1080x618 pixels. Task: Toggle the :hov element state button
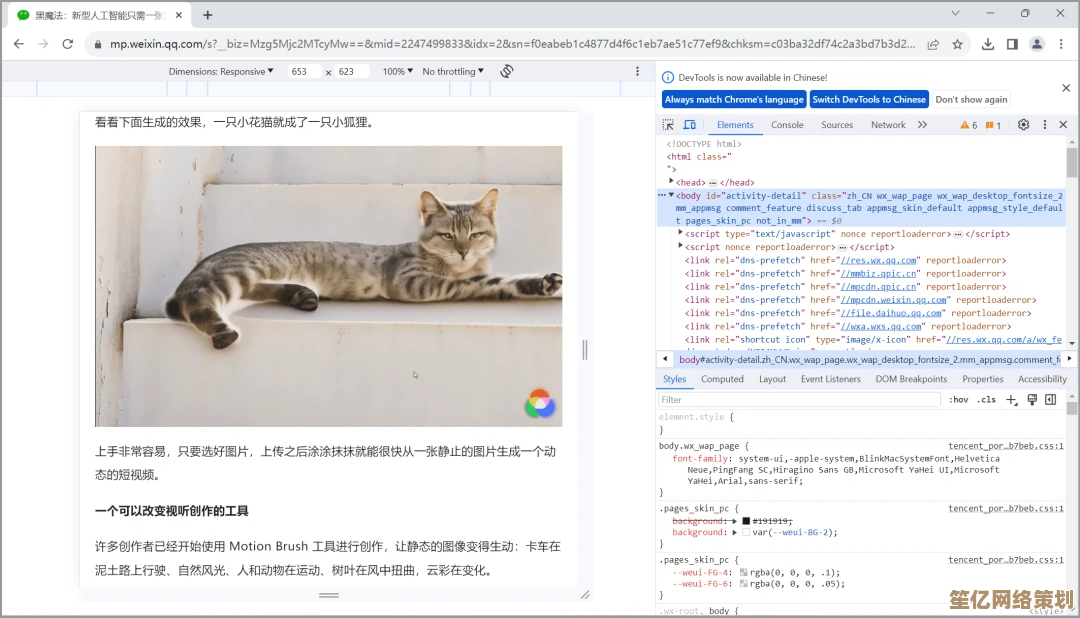(958, 400)
